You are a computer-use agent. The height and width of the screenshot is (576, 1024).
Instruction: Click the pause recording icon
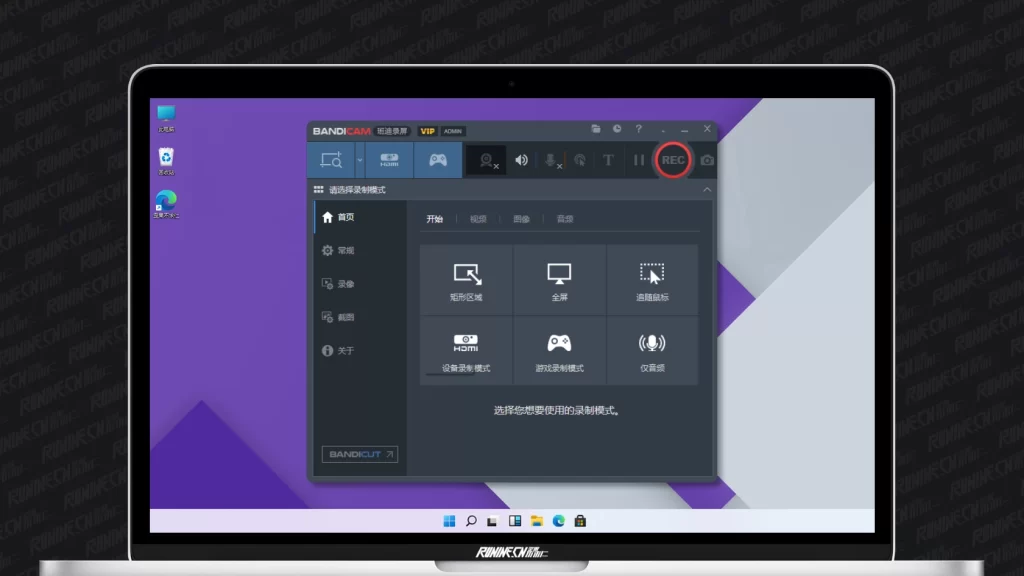638,160
